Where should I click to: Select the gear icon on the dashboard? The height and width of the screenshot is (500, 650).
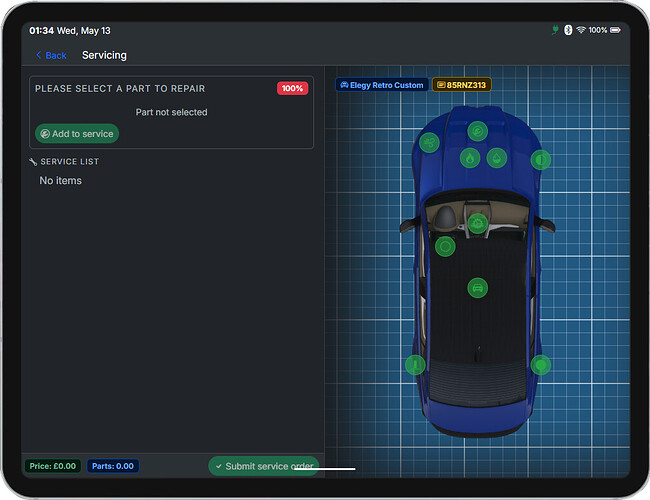tap(478, 224)
